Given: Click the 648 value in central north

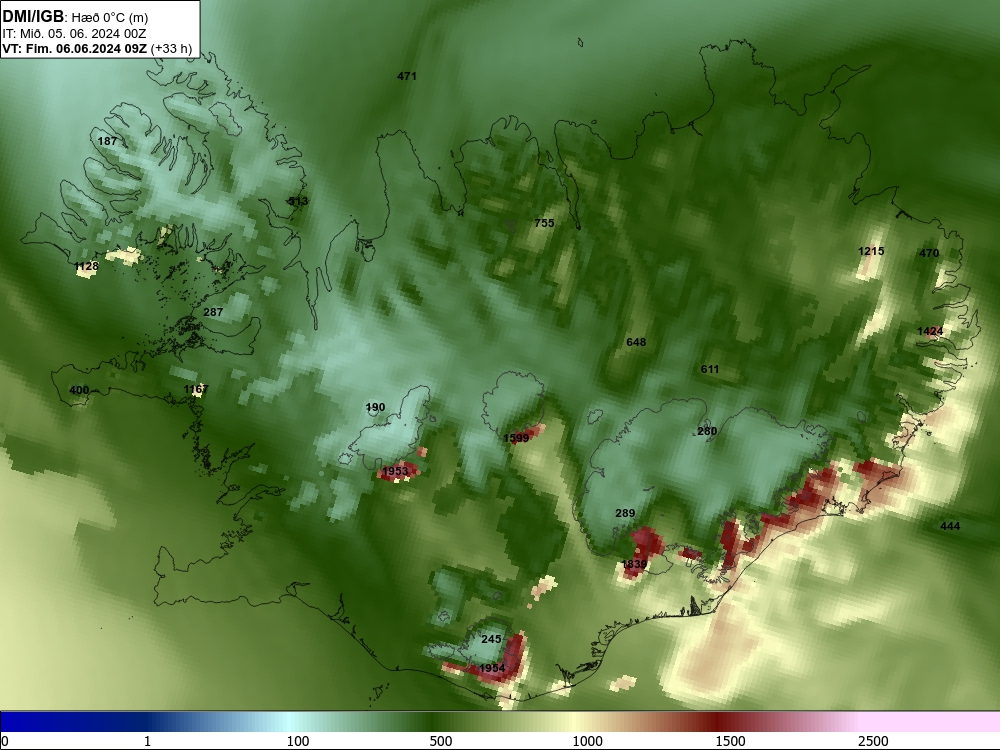Looking at the screenshot, I should (x=636, y=342).
